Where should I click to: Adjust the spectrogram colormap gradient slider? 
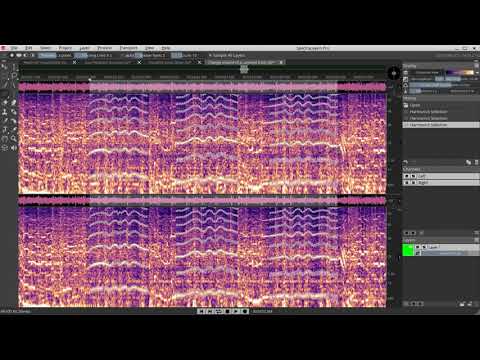tap(460, 72)
